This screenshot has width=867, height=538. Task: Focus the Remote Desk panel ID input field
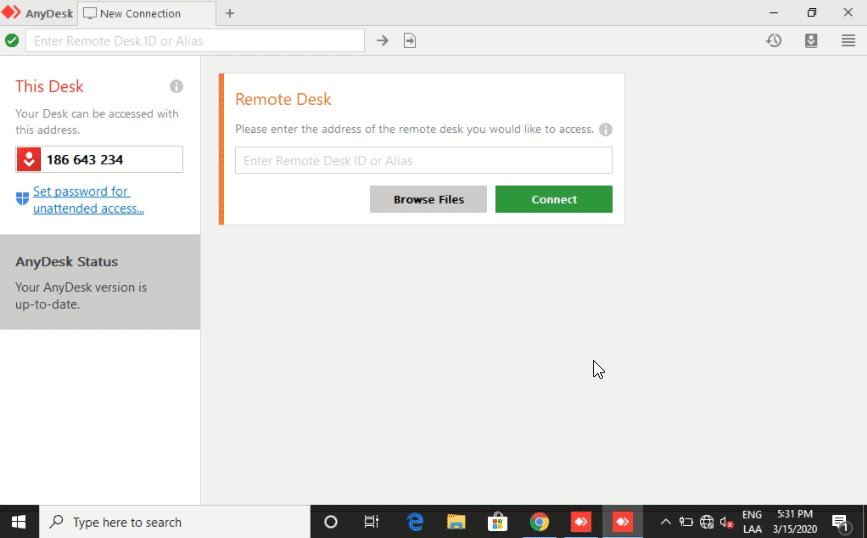click(424, 160)
